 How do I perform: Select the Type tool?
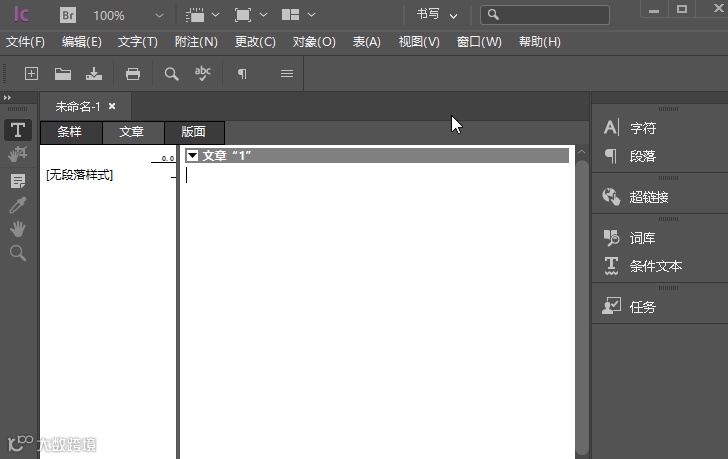pyautogui.click(x=18, y=130)
